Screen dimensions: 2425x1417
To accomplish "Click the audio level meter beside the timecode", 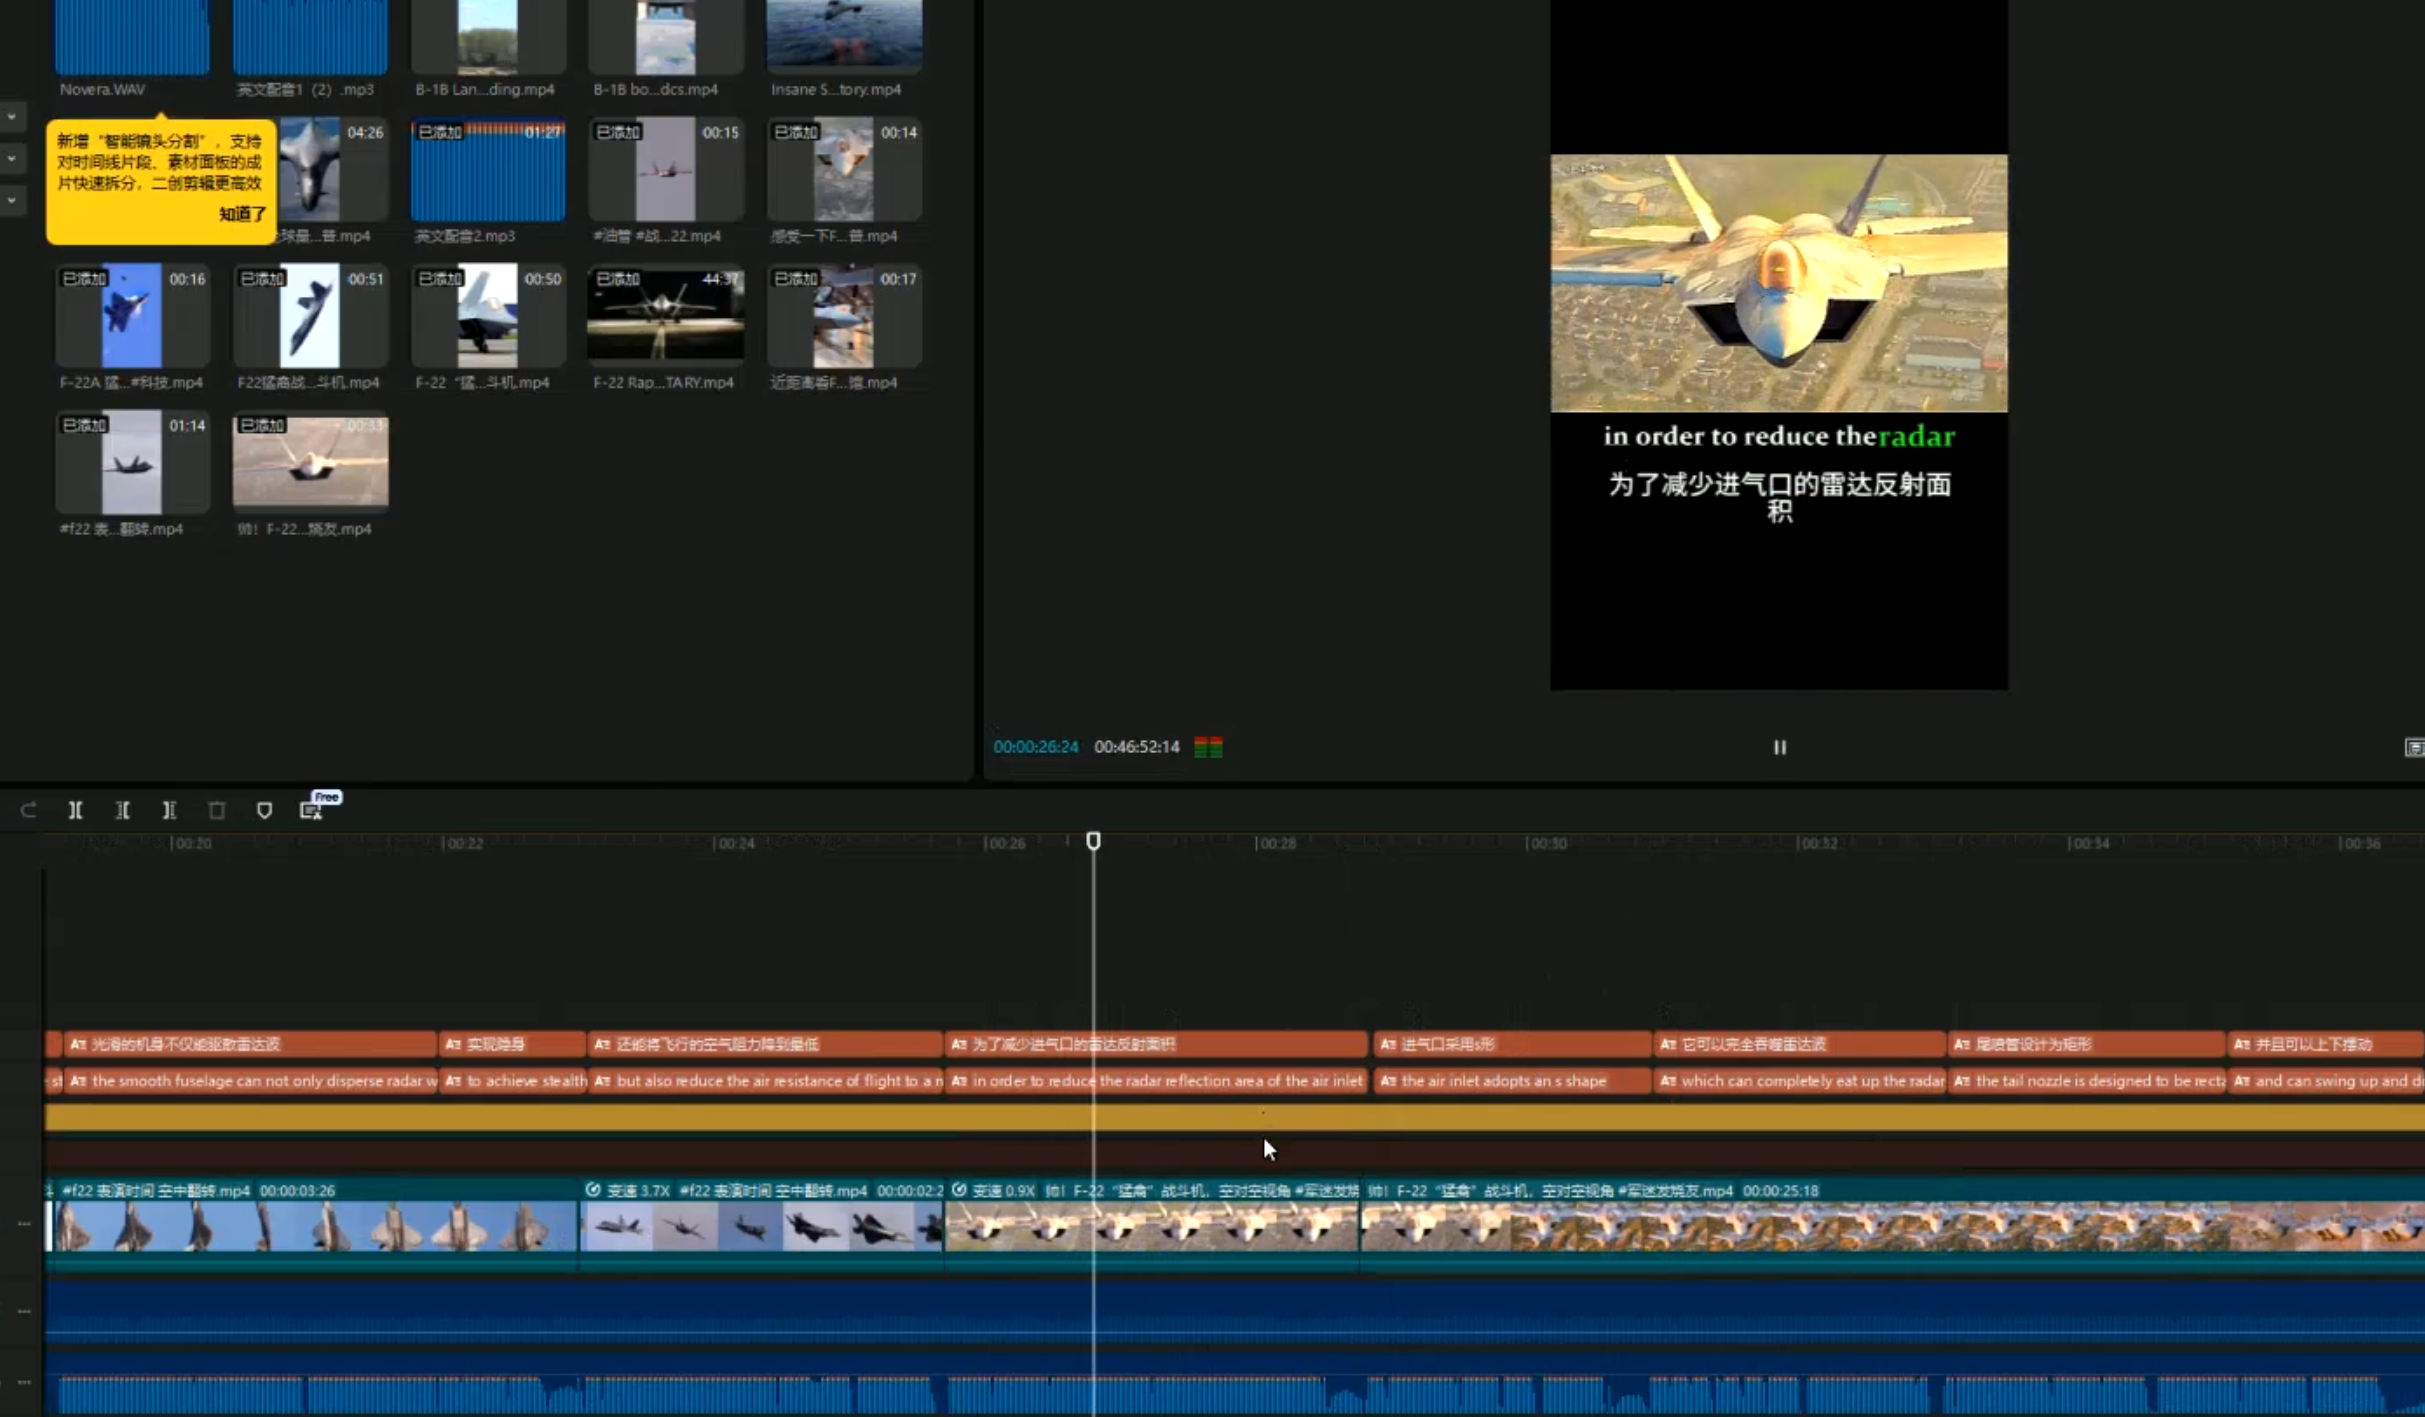I will point(1208,747).
